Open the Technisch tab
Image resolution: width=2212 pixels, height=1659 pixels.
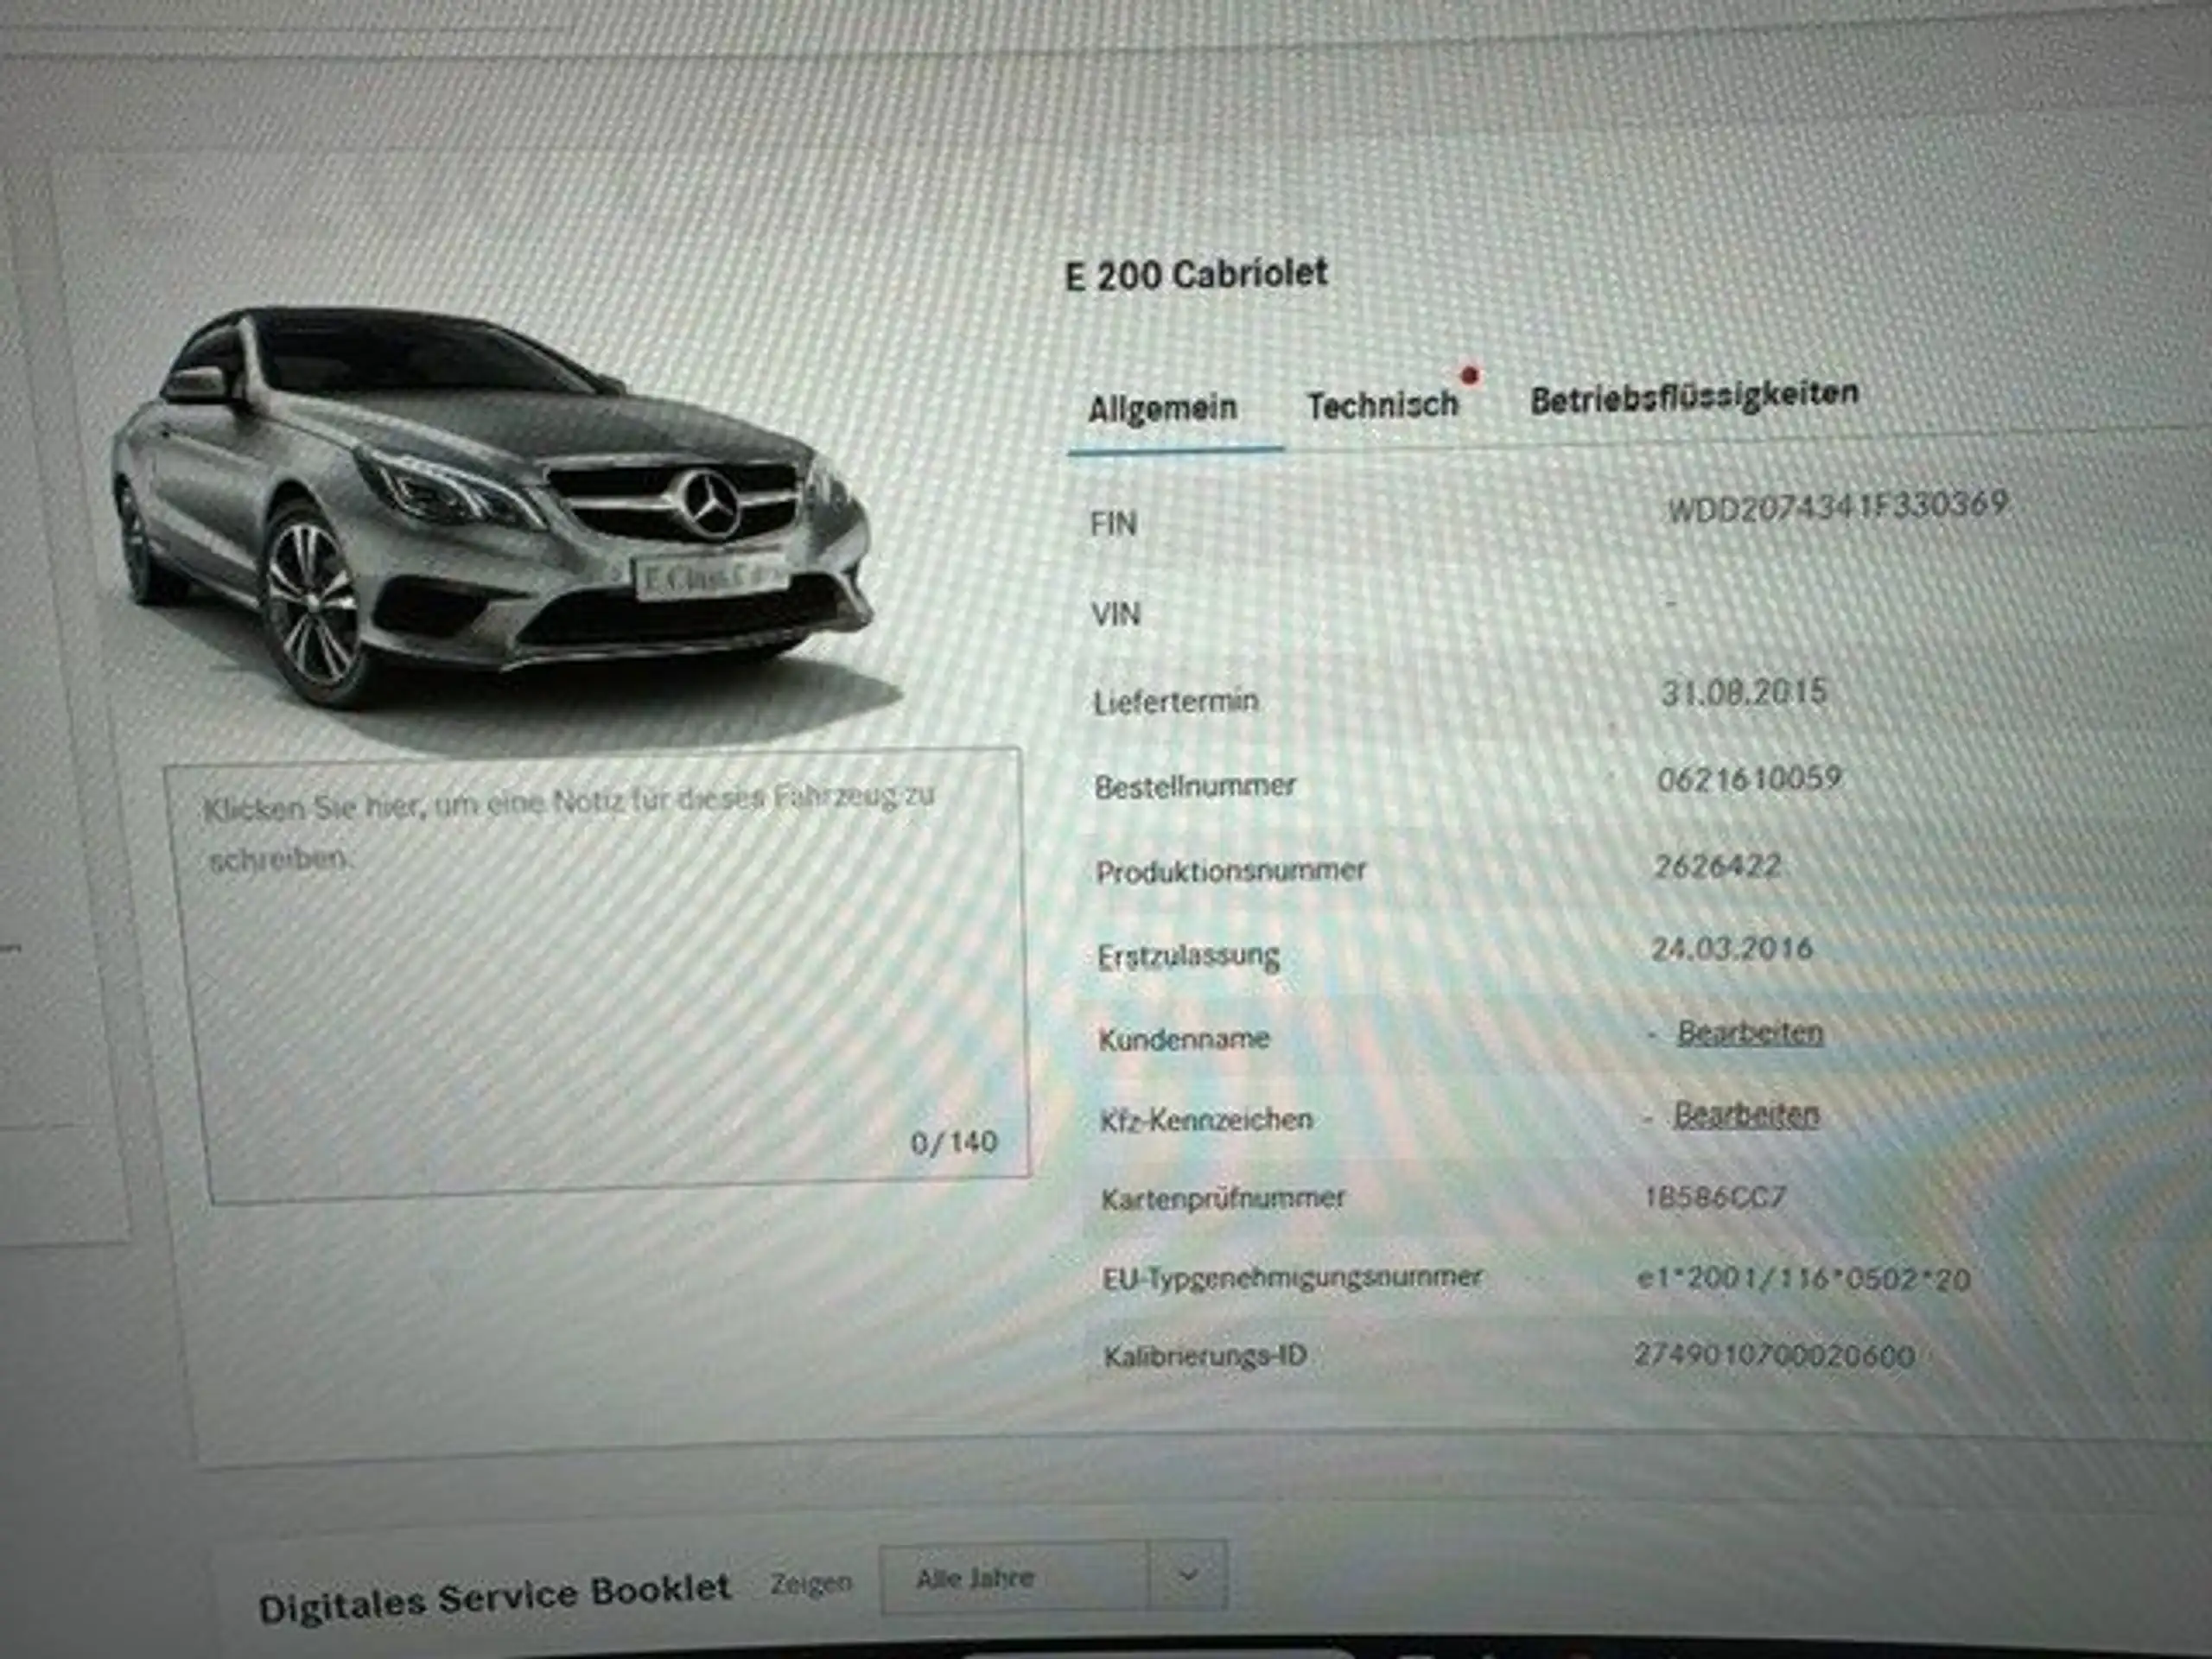point(1383,405)
